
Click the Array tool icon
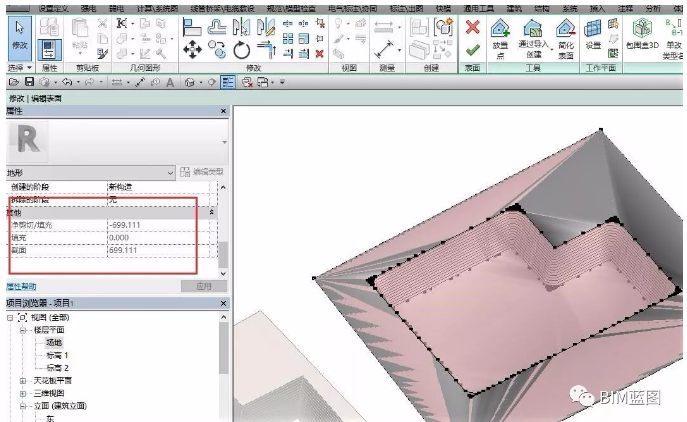pos(288,39)
